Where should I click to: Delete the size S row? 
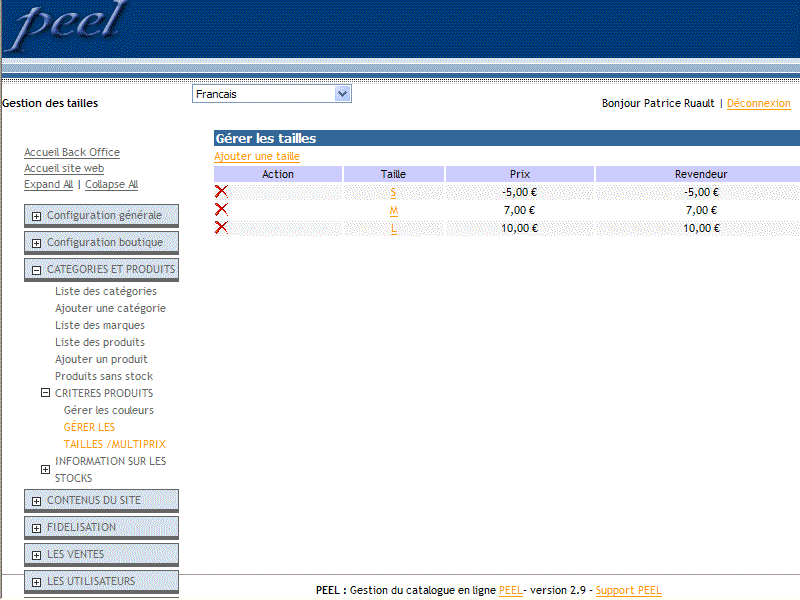pos(221,192)
